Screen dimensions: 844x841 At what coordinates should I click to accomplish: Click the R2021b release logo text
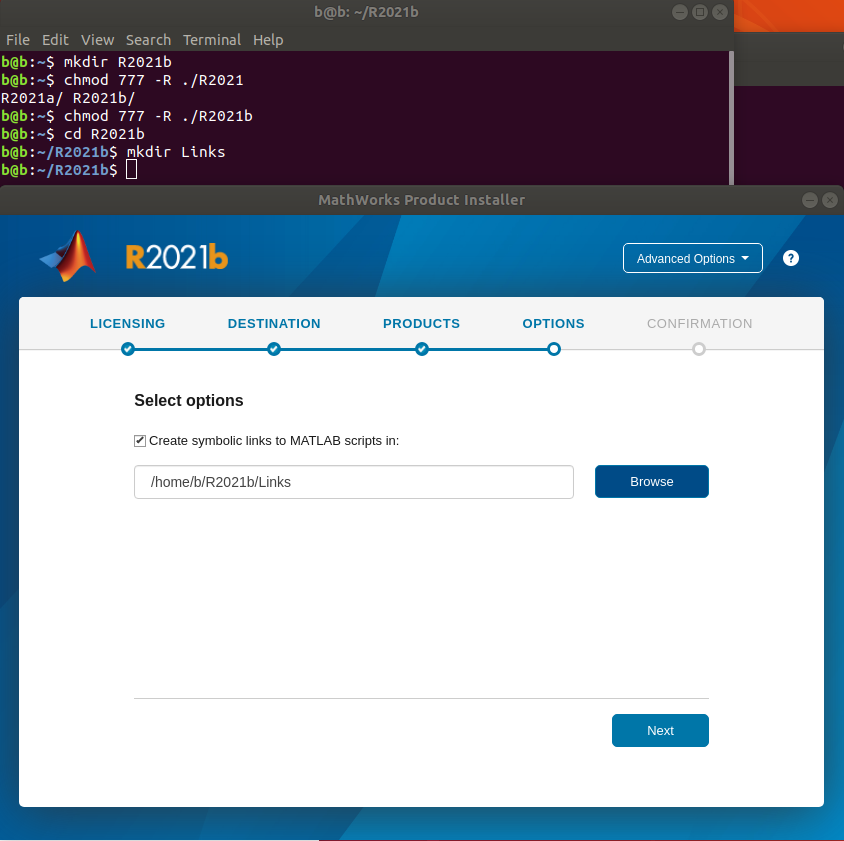point(177,257)
